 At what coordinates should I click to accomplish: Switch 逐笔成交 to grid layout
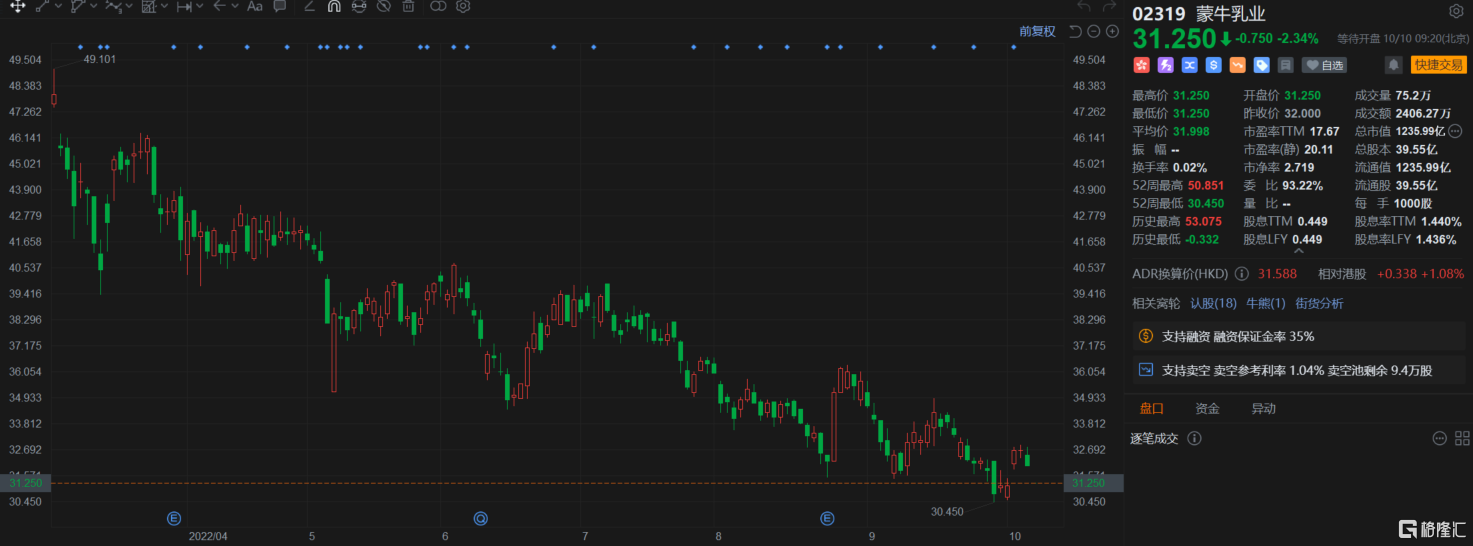point(1461,438)
